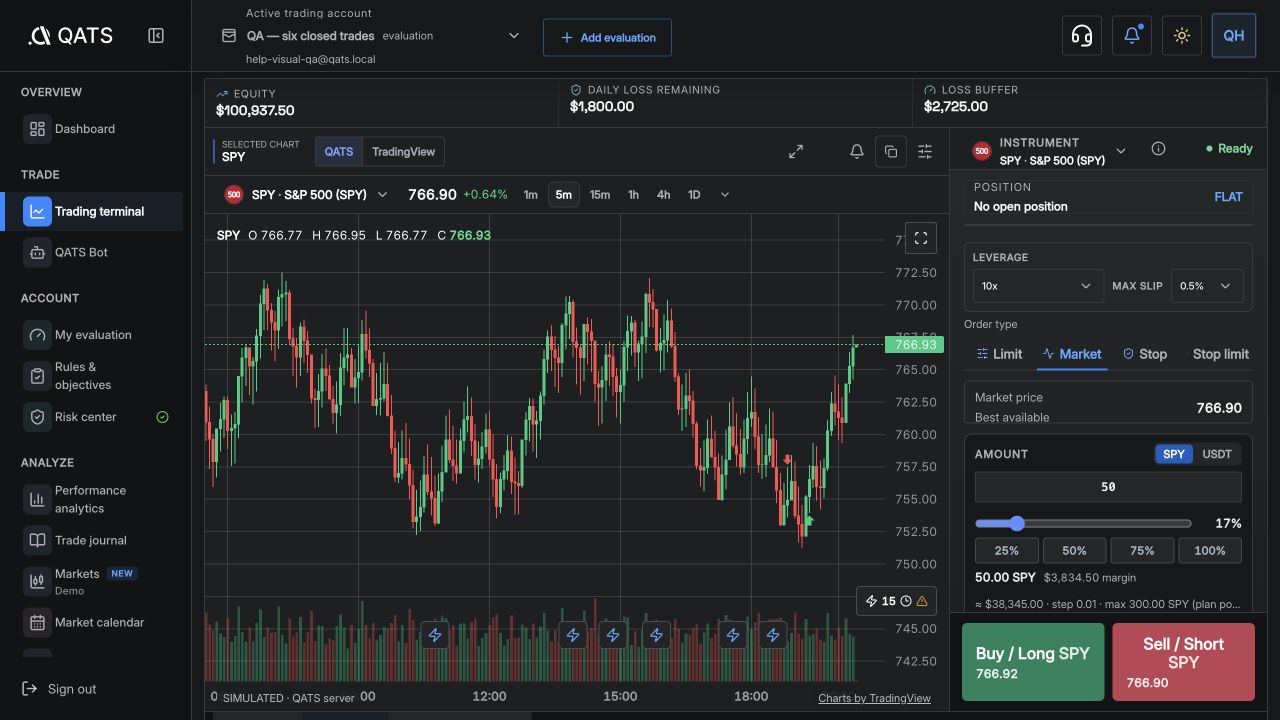Viewport: 1280px width, 720px height.
Task: Click Sell / Short SPY button
Action: coord(1183,662)
